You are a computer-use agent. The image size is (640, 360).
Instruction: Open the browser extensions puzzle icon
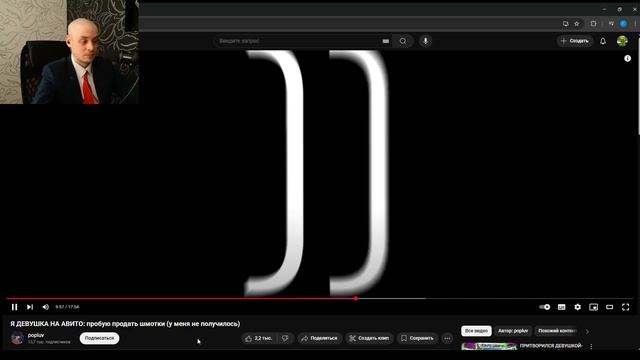(x=593, y=24)
